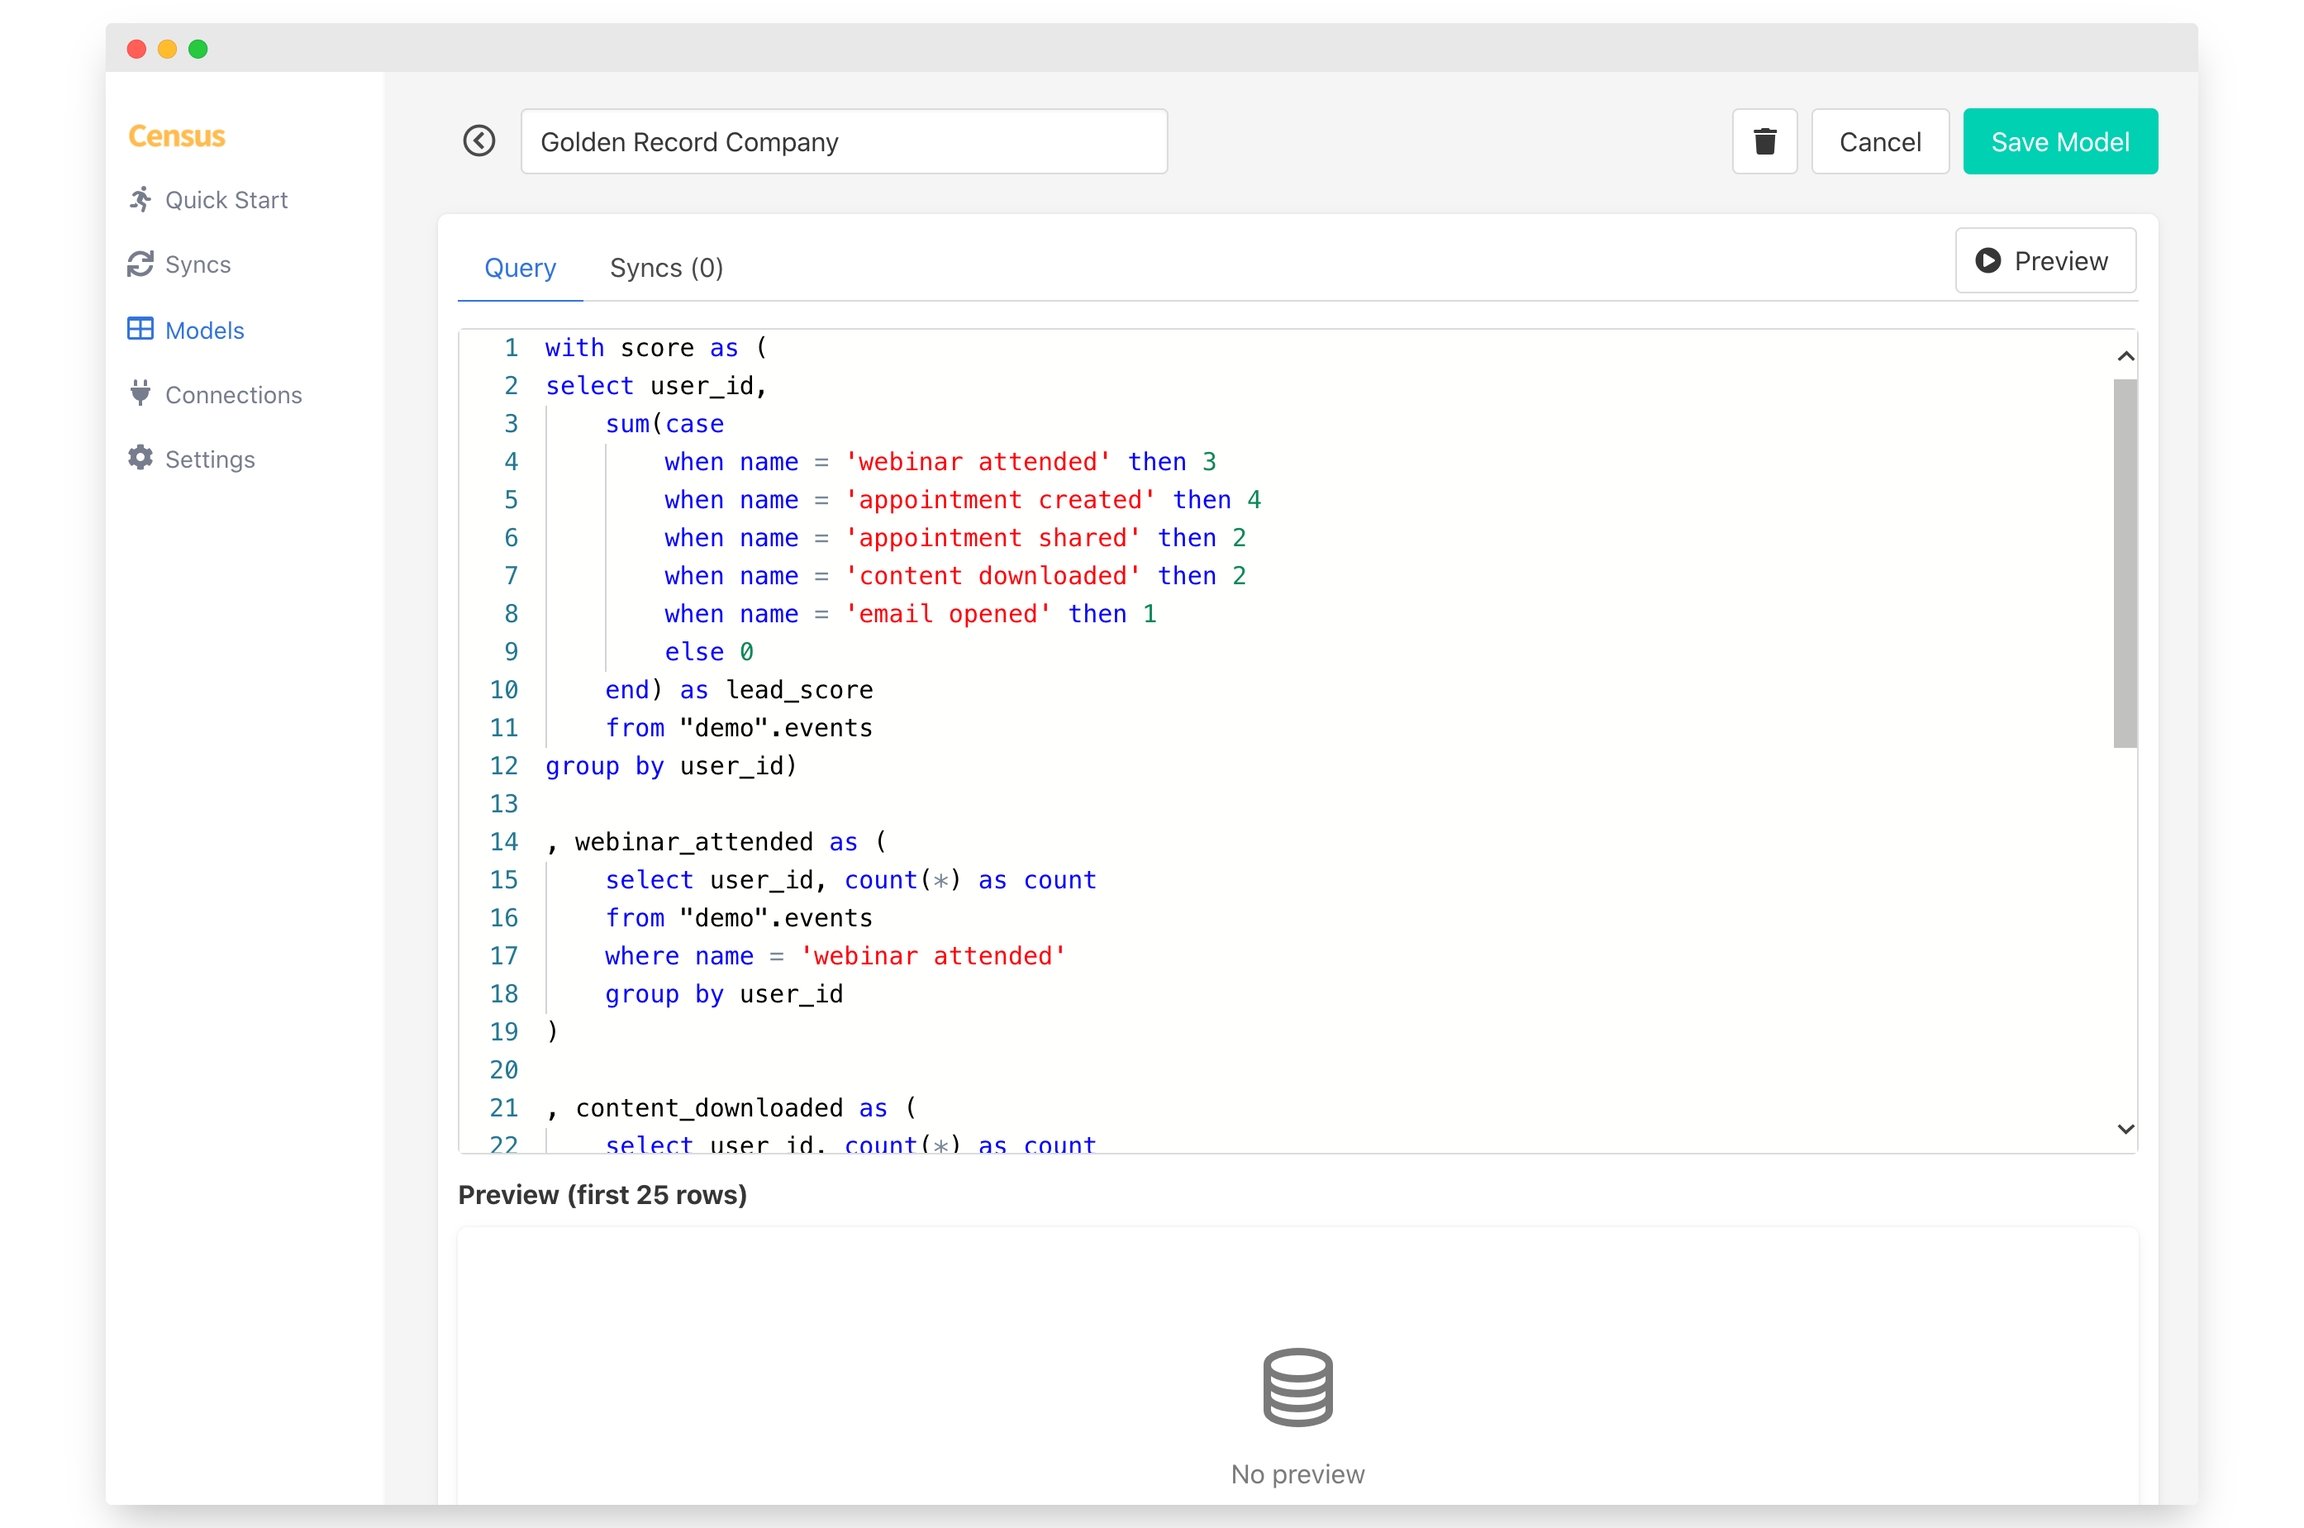Click the Cancel button
The width and height of the screenshot is (2304, 1528).
[x=1880, y=141]
